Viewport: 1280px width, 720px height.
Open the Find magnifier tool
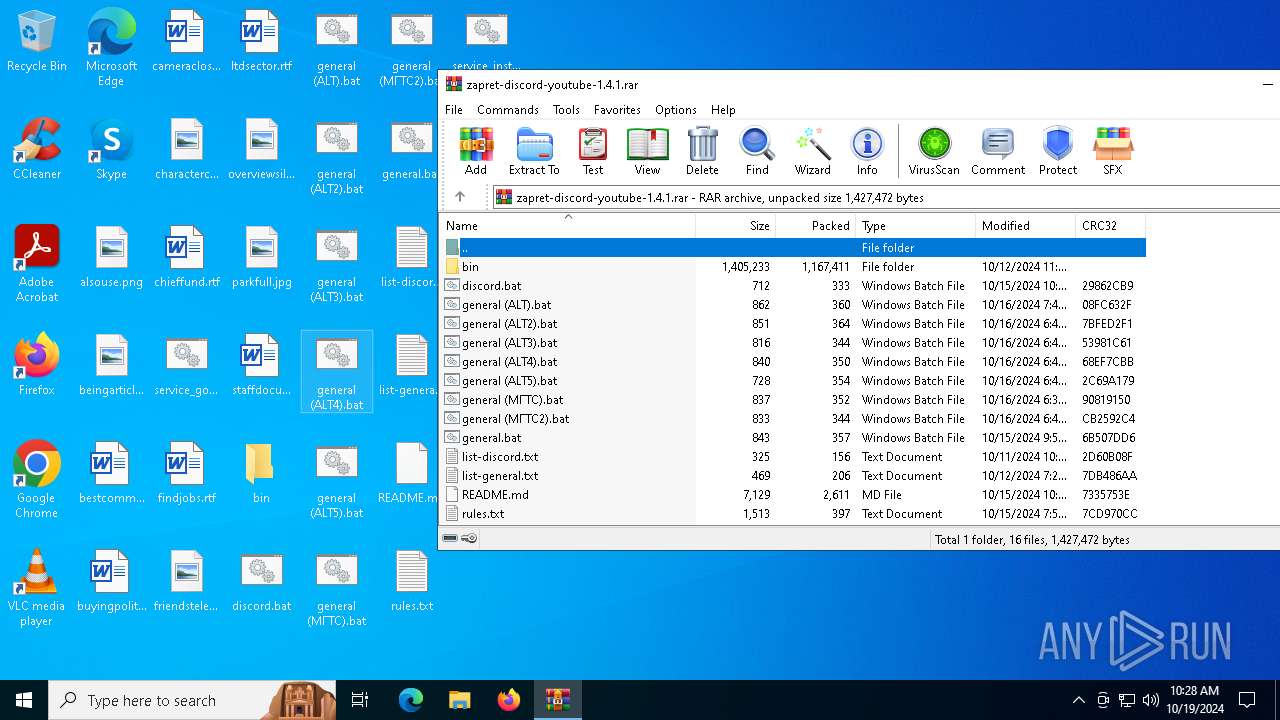[757, 151]
